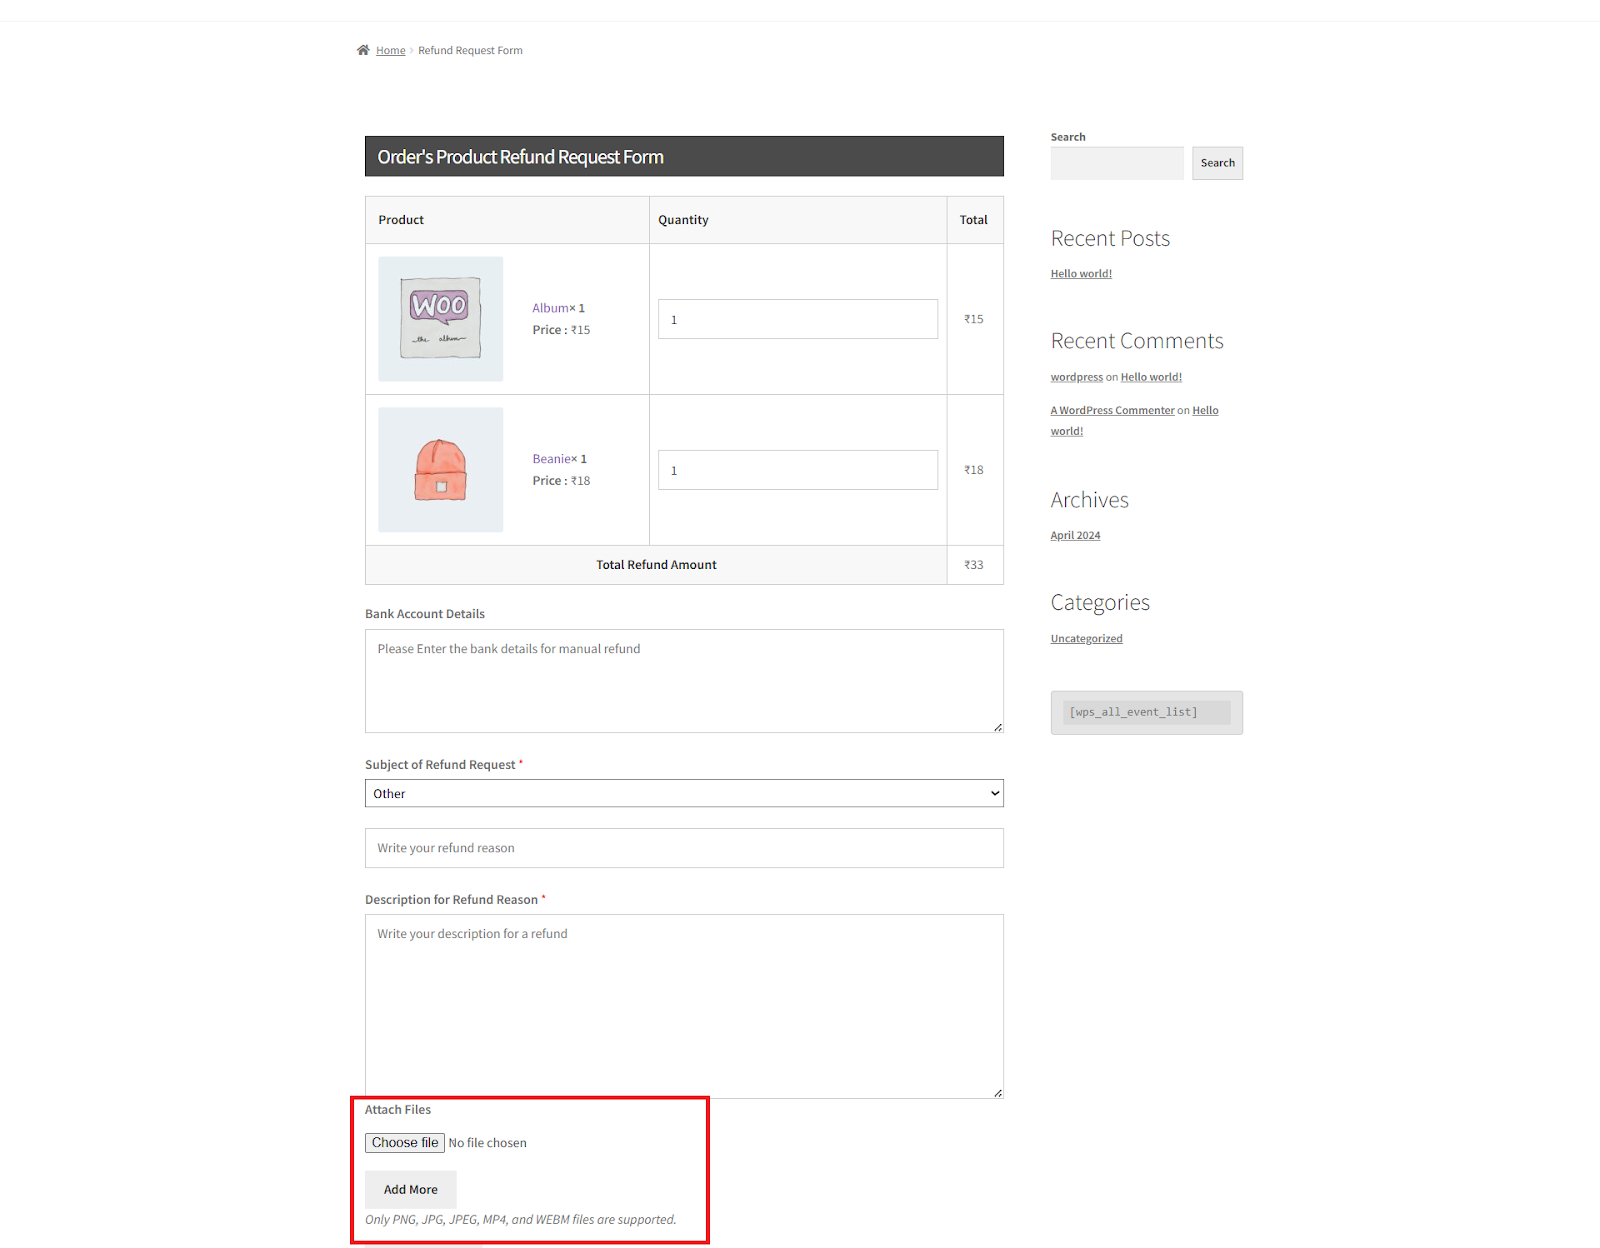This screenshot has height=1248, width=1600.
Task: Click the Bank Account Details textarea
Action: 684,681
